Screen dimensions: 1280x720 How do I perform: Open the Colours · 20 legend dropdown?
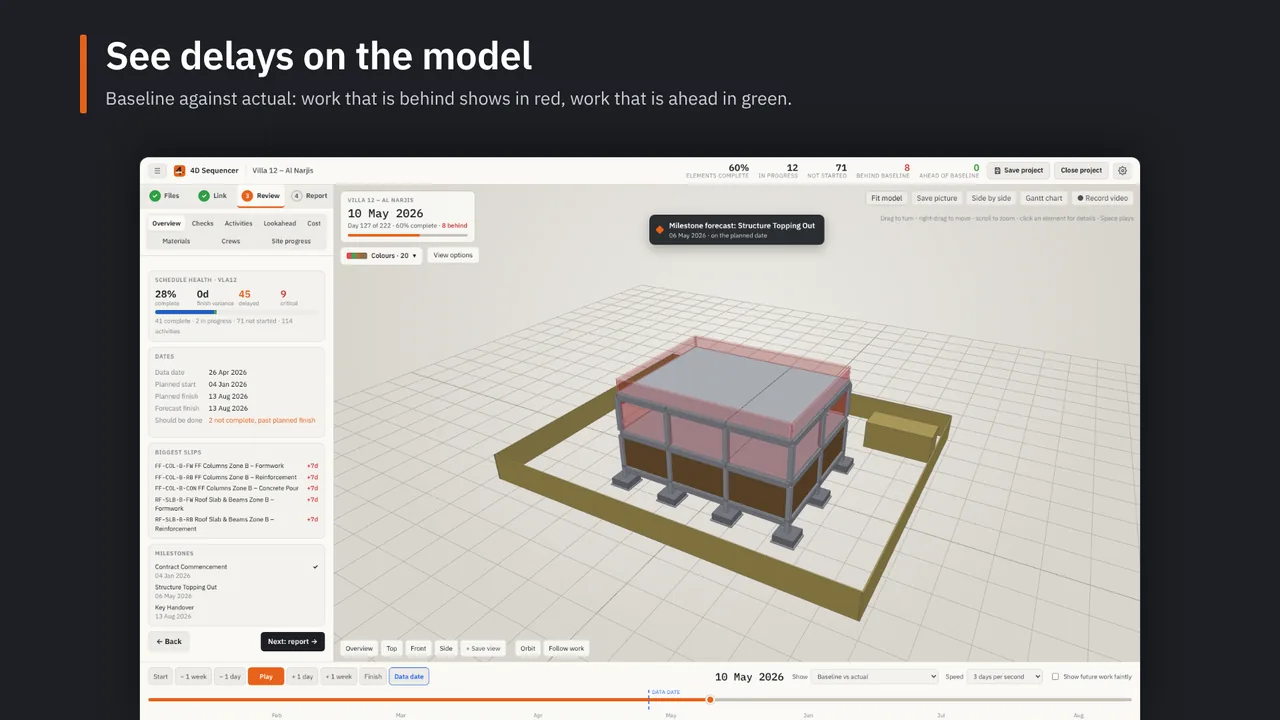point(381,255)
